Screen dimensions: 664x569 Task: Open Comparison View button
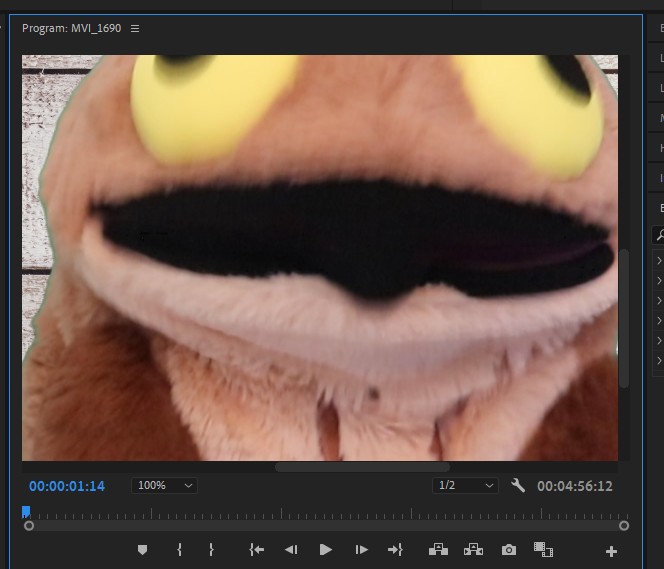click(x=543, y=550)
